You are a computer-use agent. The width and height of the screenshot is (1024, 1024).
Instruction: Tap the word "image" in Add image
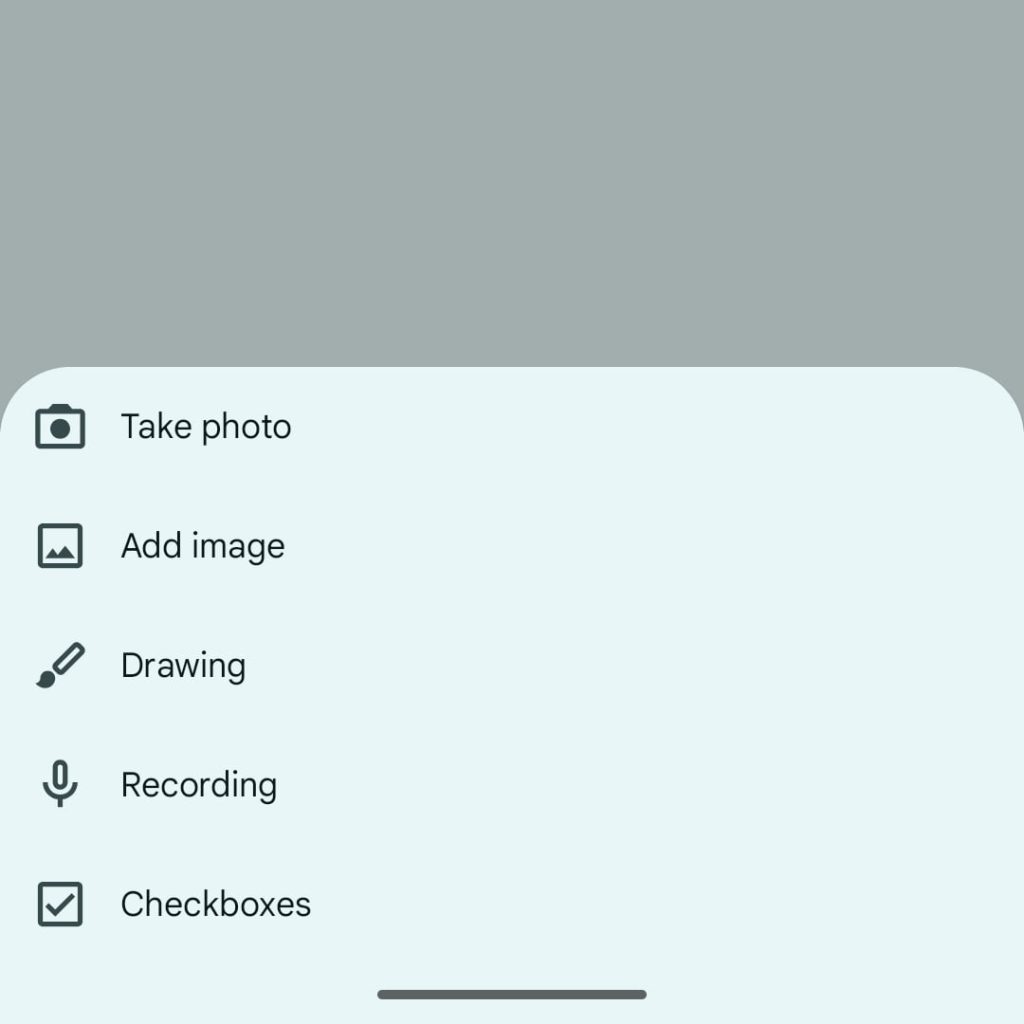238,547
